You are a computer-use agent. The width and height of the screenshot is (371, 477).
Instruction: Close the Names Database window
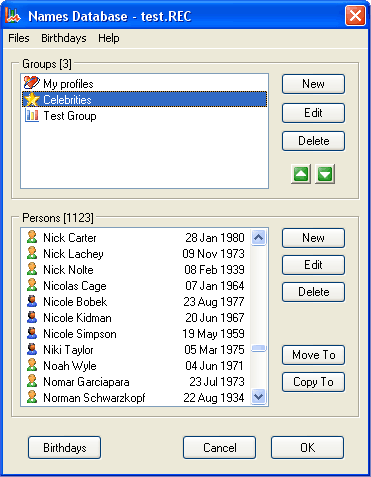click(355, 15)
